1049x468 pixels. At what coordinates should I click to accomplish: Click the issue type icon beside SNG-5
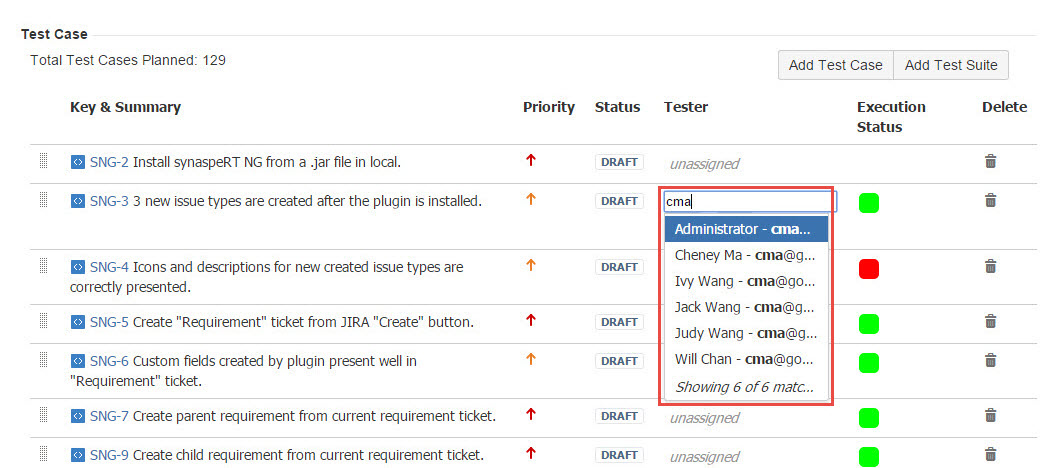click(x=77, y=322)
